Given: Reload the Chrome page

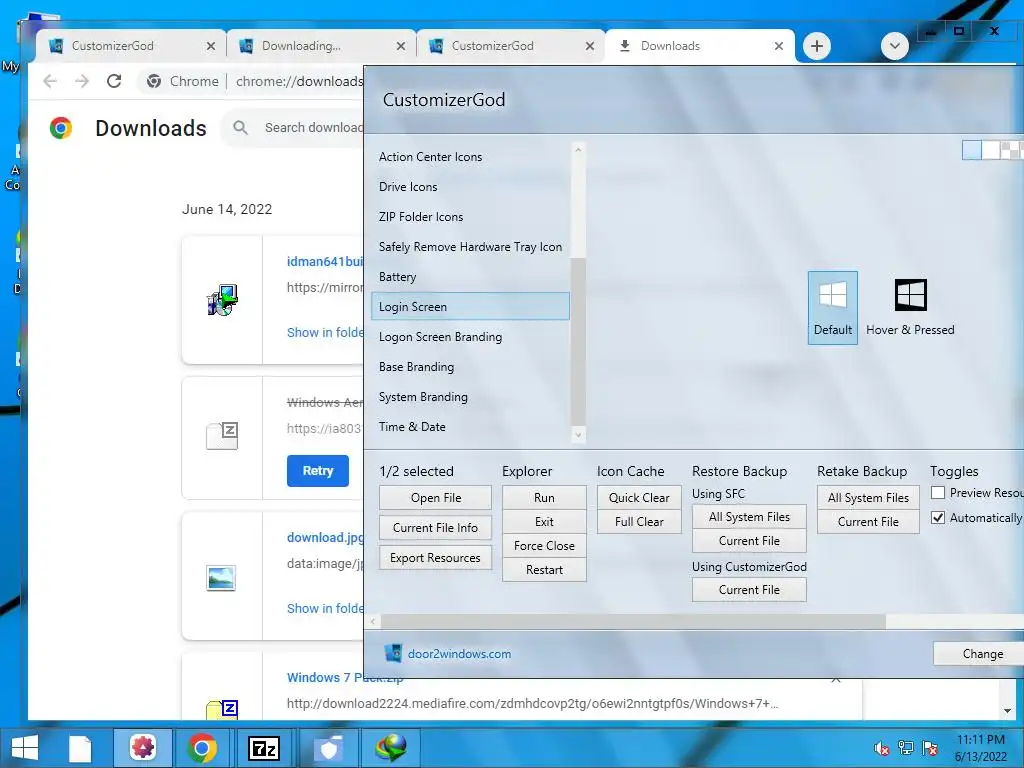Looking at the screenshot, I should pos(114,81).
